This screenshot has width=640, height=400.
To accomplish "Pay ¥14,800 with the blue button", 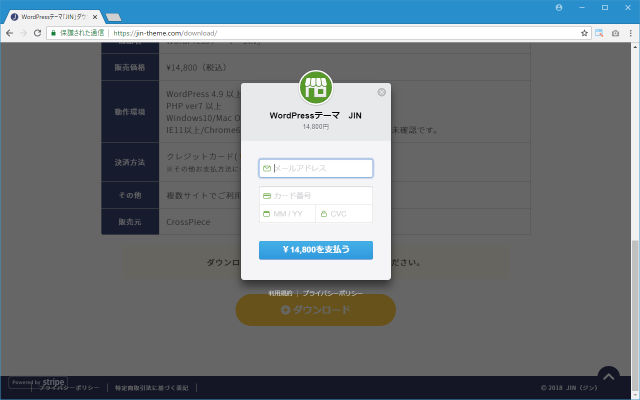I will coord(316,250).
